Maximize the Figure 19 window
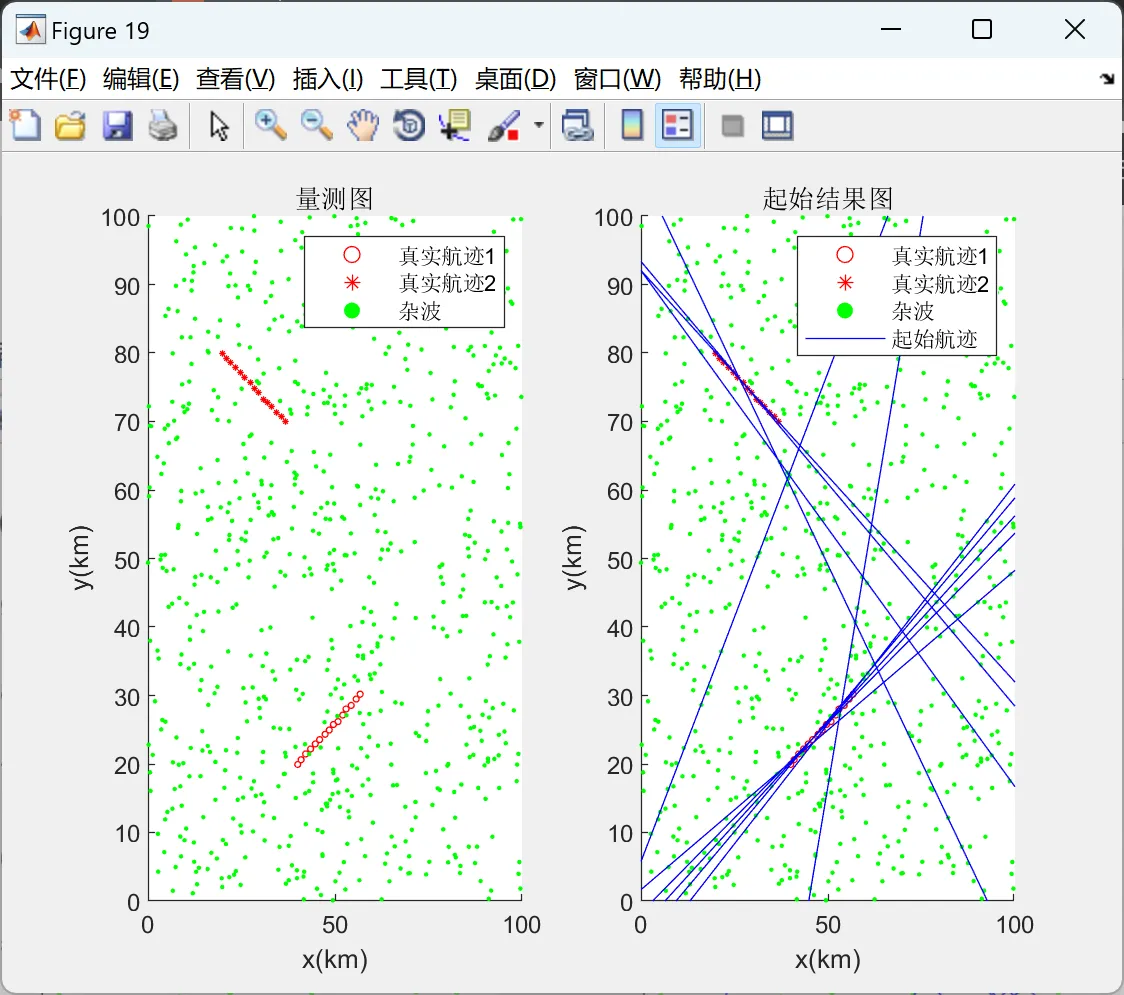 pyautogui.click(x=981, y=29)
